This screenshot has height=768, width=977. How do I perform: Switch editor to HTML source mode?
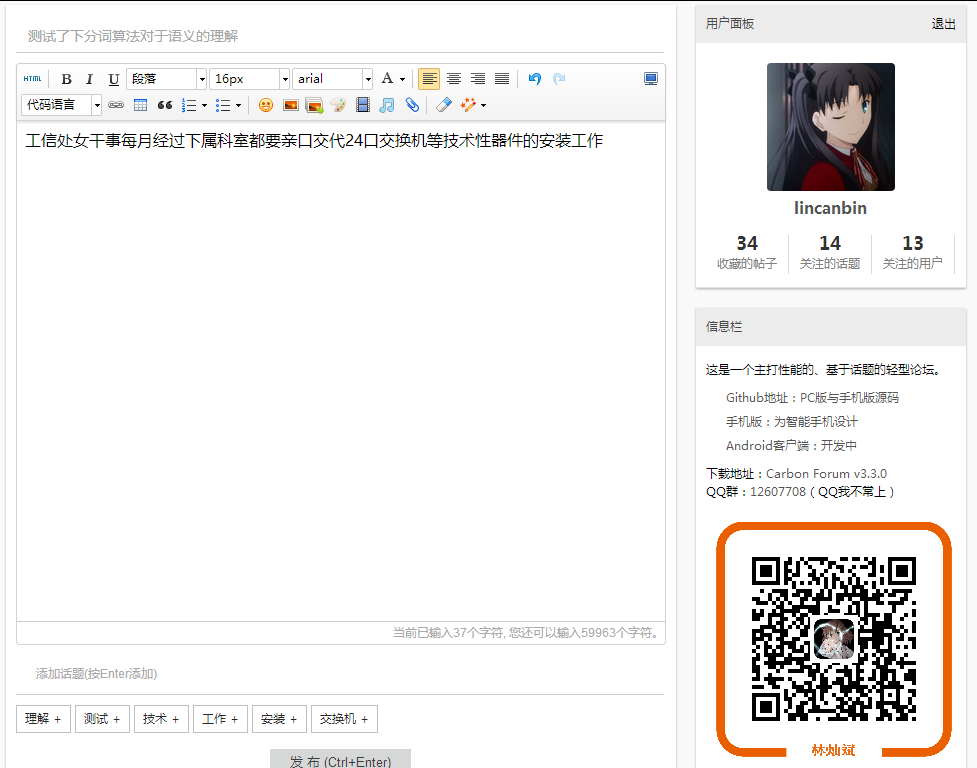pos(32,79)
